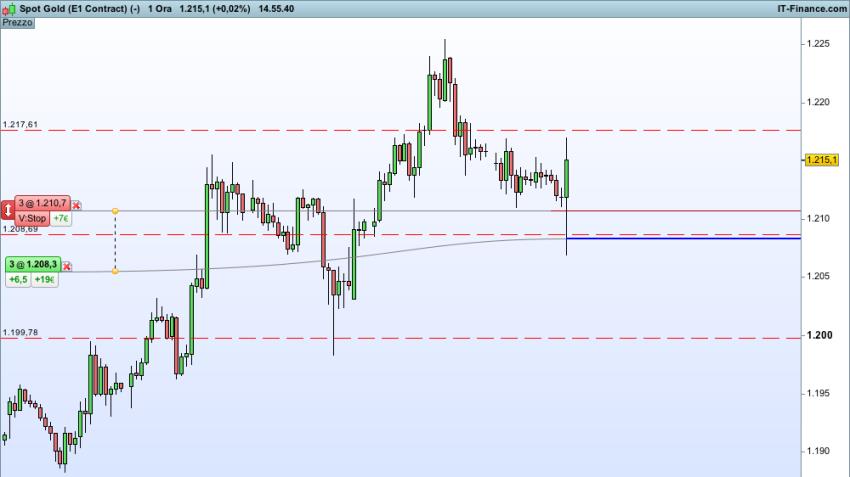
Task: Click the 1.208,69 horizontal level label
Action: (x=20, y=229)
